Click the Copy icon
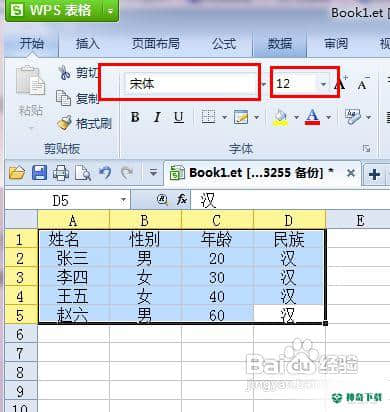The height and width of the screenshot is (412, 390). 63,98
